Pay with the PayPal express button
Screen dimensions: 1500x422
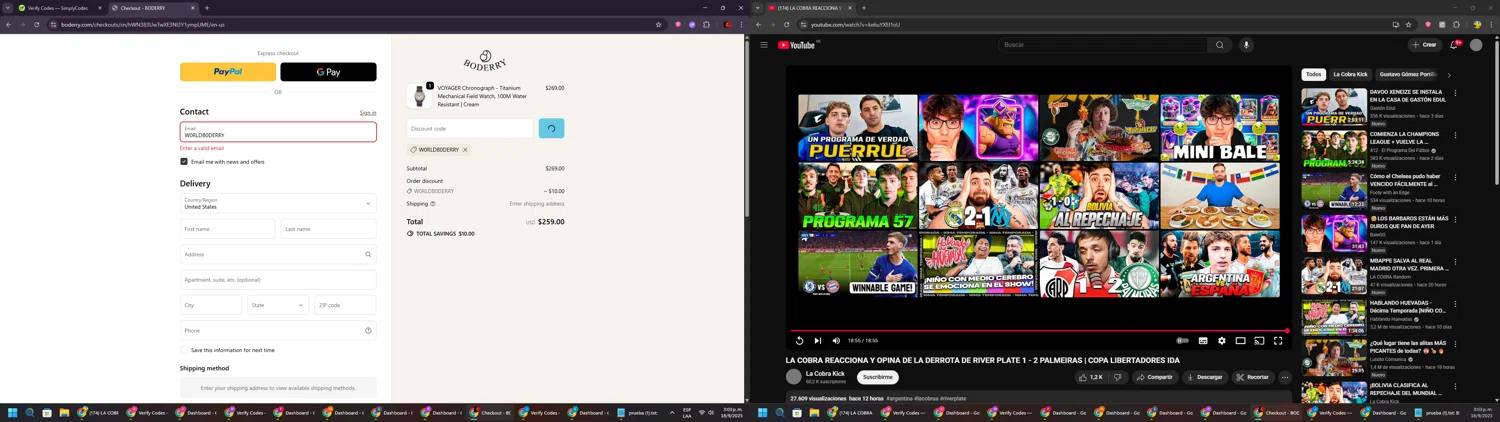pyautogui.click(x=228, y=72)
